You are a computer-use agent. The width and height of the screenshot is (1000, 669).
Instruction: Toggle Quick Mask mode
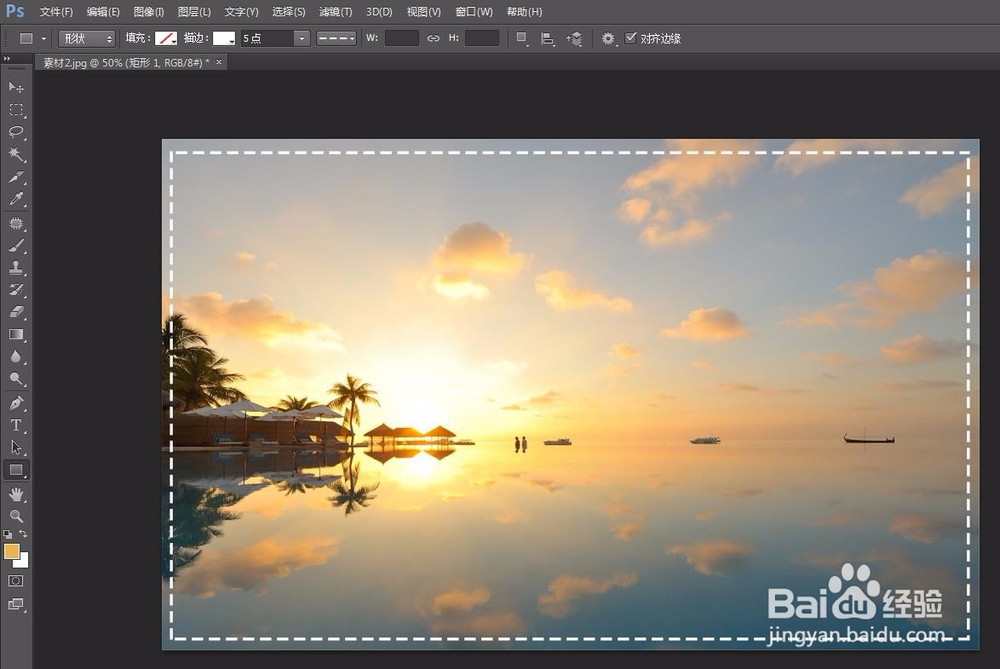point(16,581)
